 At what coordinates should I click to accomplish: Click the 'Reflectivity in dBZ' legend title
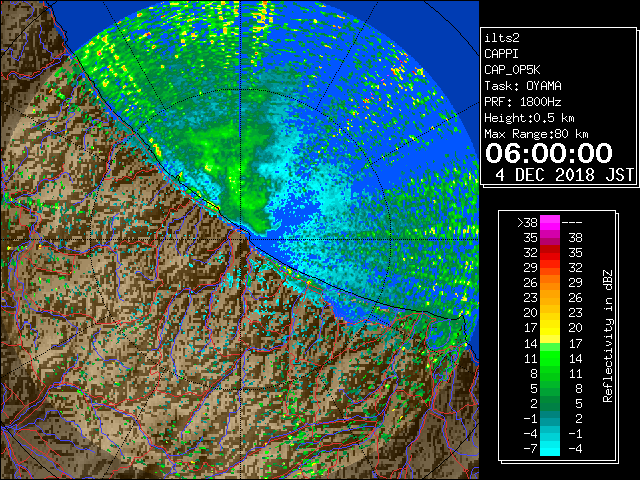tap(608, 336)
